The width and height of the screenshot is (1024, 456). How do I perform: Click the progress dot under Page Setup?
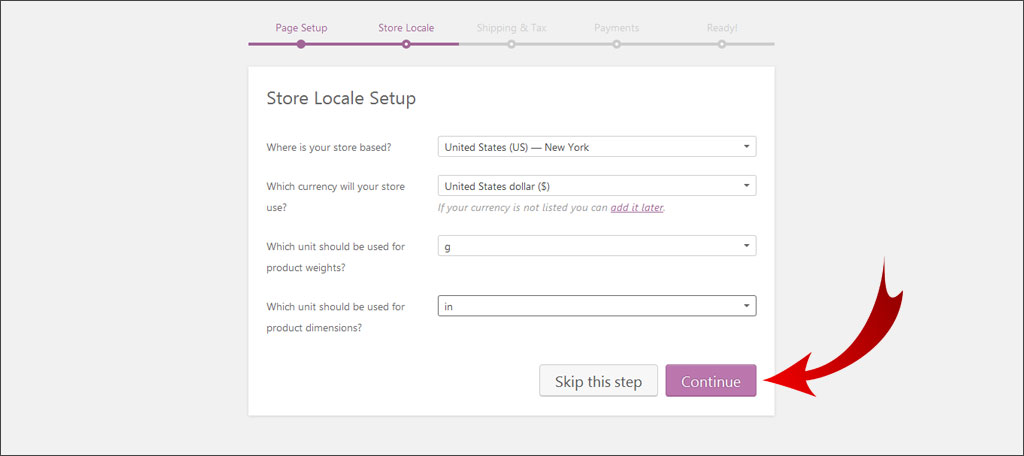[x=301, y=44]
